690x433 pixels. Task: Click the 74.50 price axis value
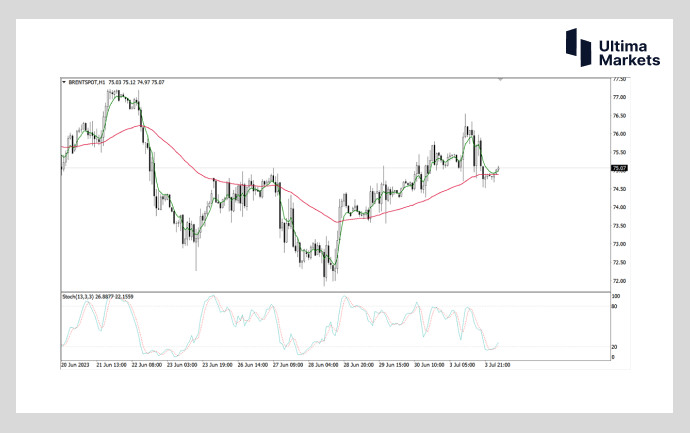(619, 189)
